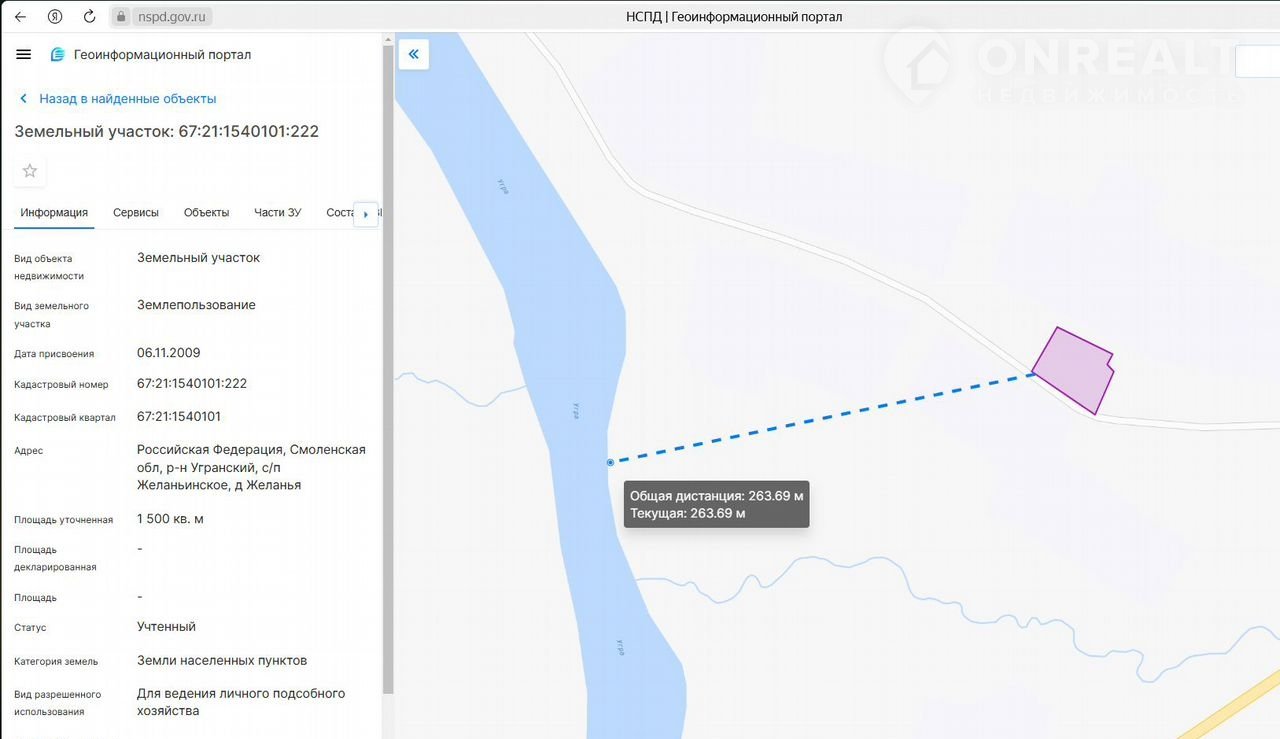Click the dashed measurement line
Viewport: 1280px width, 739px height.
(820, 418)
